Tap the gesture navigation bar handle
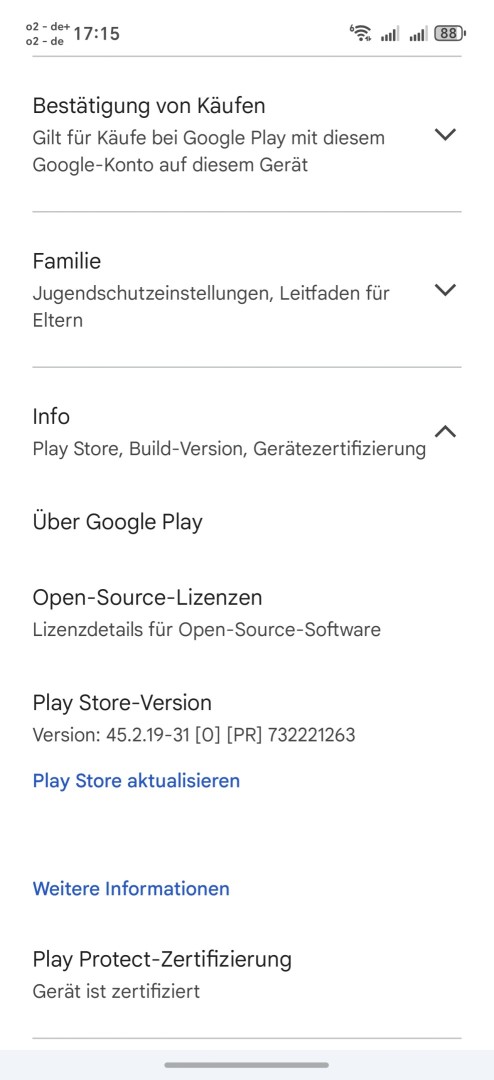Viewport: 494px width, 1080px height. tap(247, 1065)
